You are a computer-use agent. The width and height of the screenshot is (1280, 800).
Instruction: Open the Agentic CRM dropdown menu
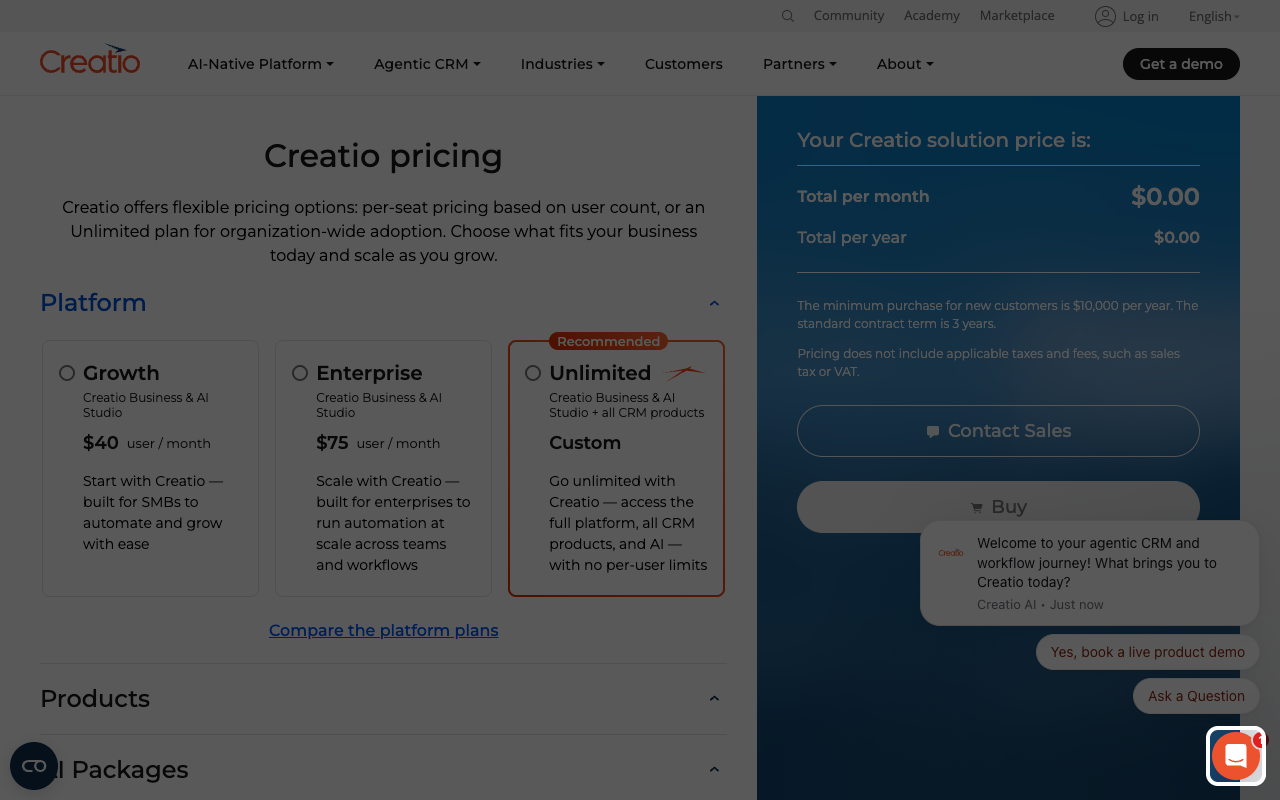click(x=427, y=64)
